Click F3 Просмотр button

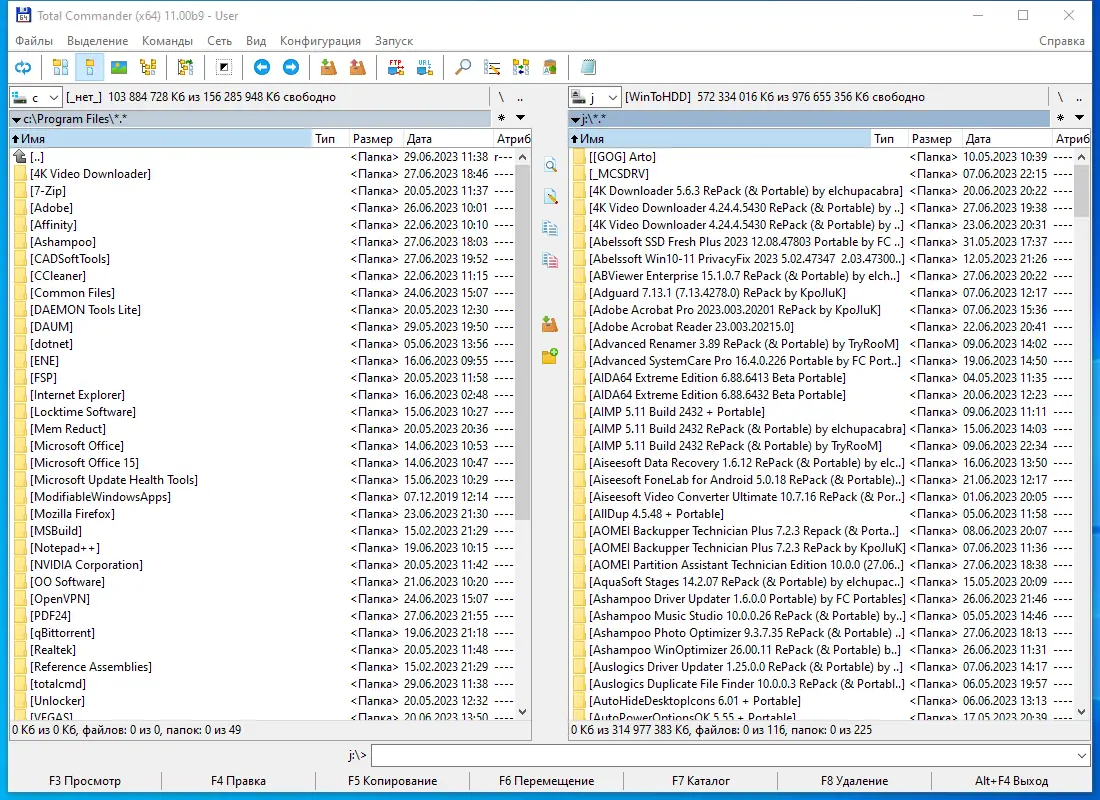tap(85, 780)
